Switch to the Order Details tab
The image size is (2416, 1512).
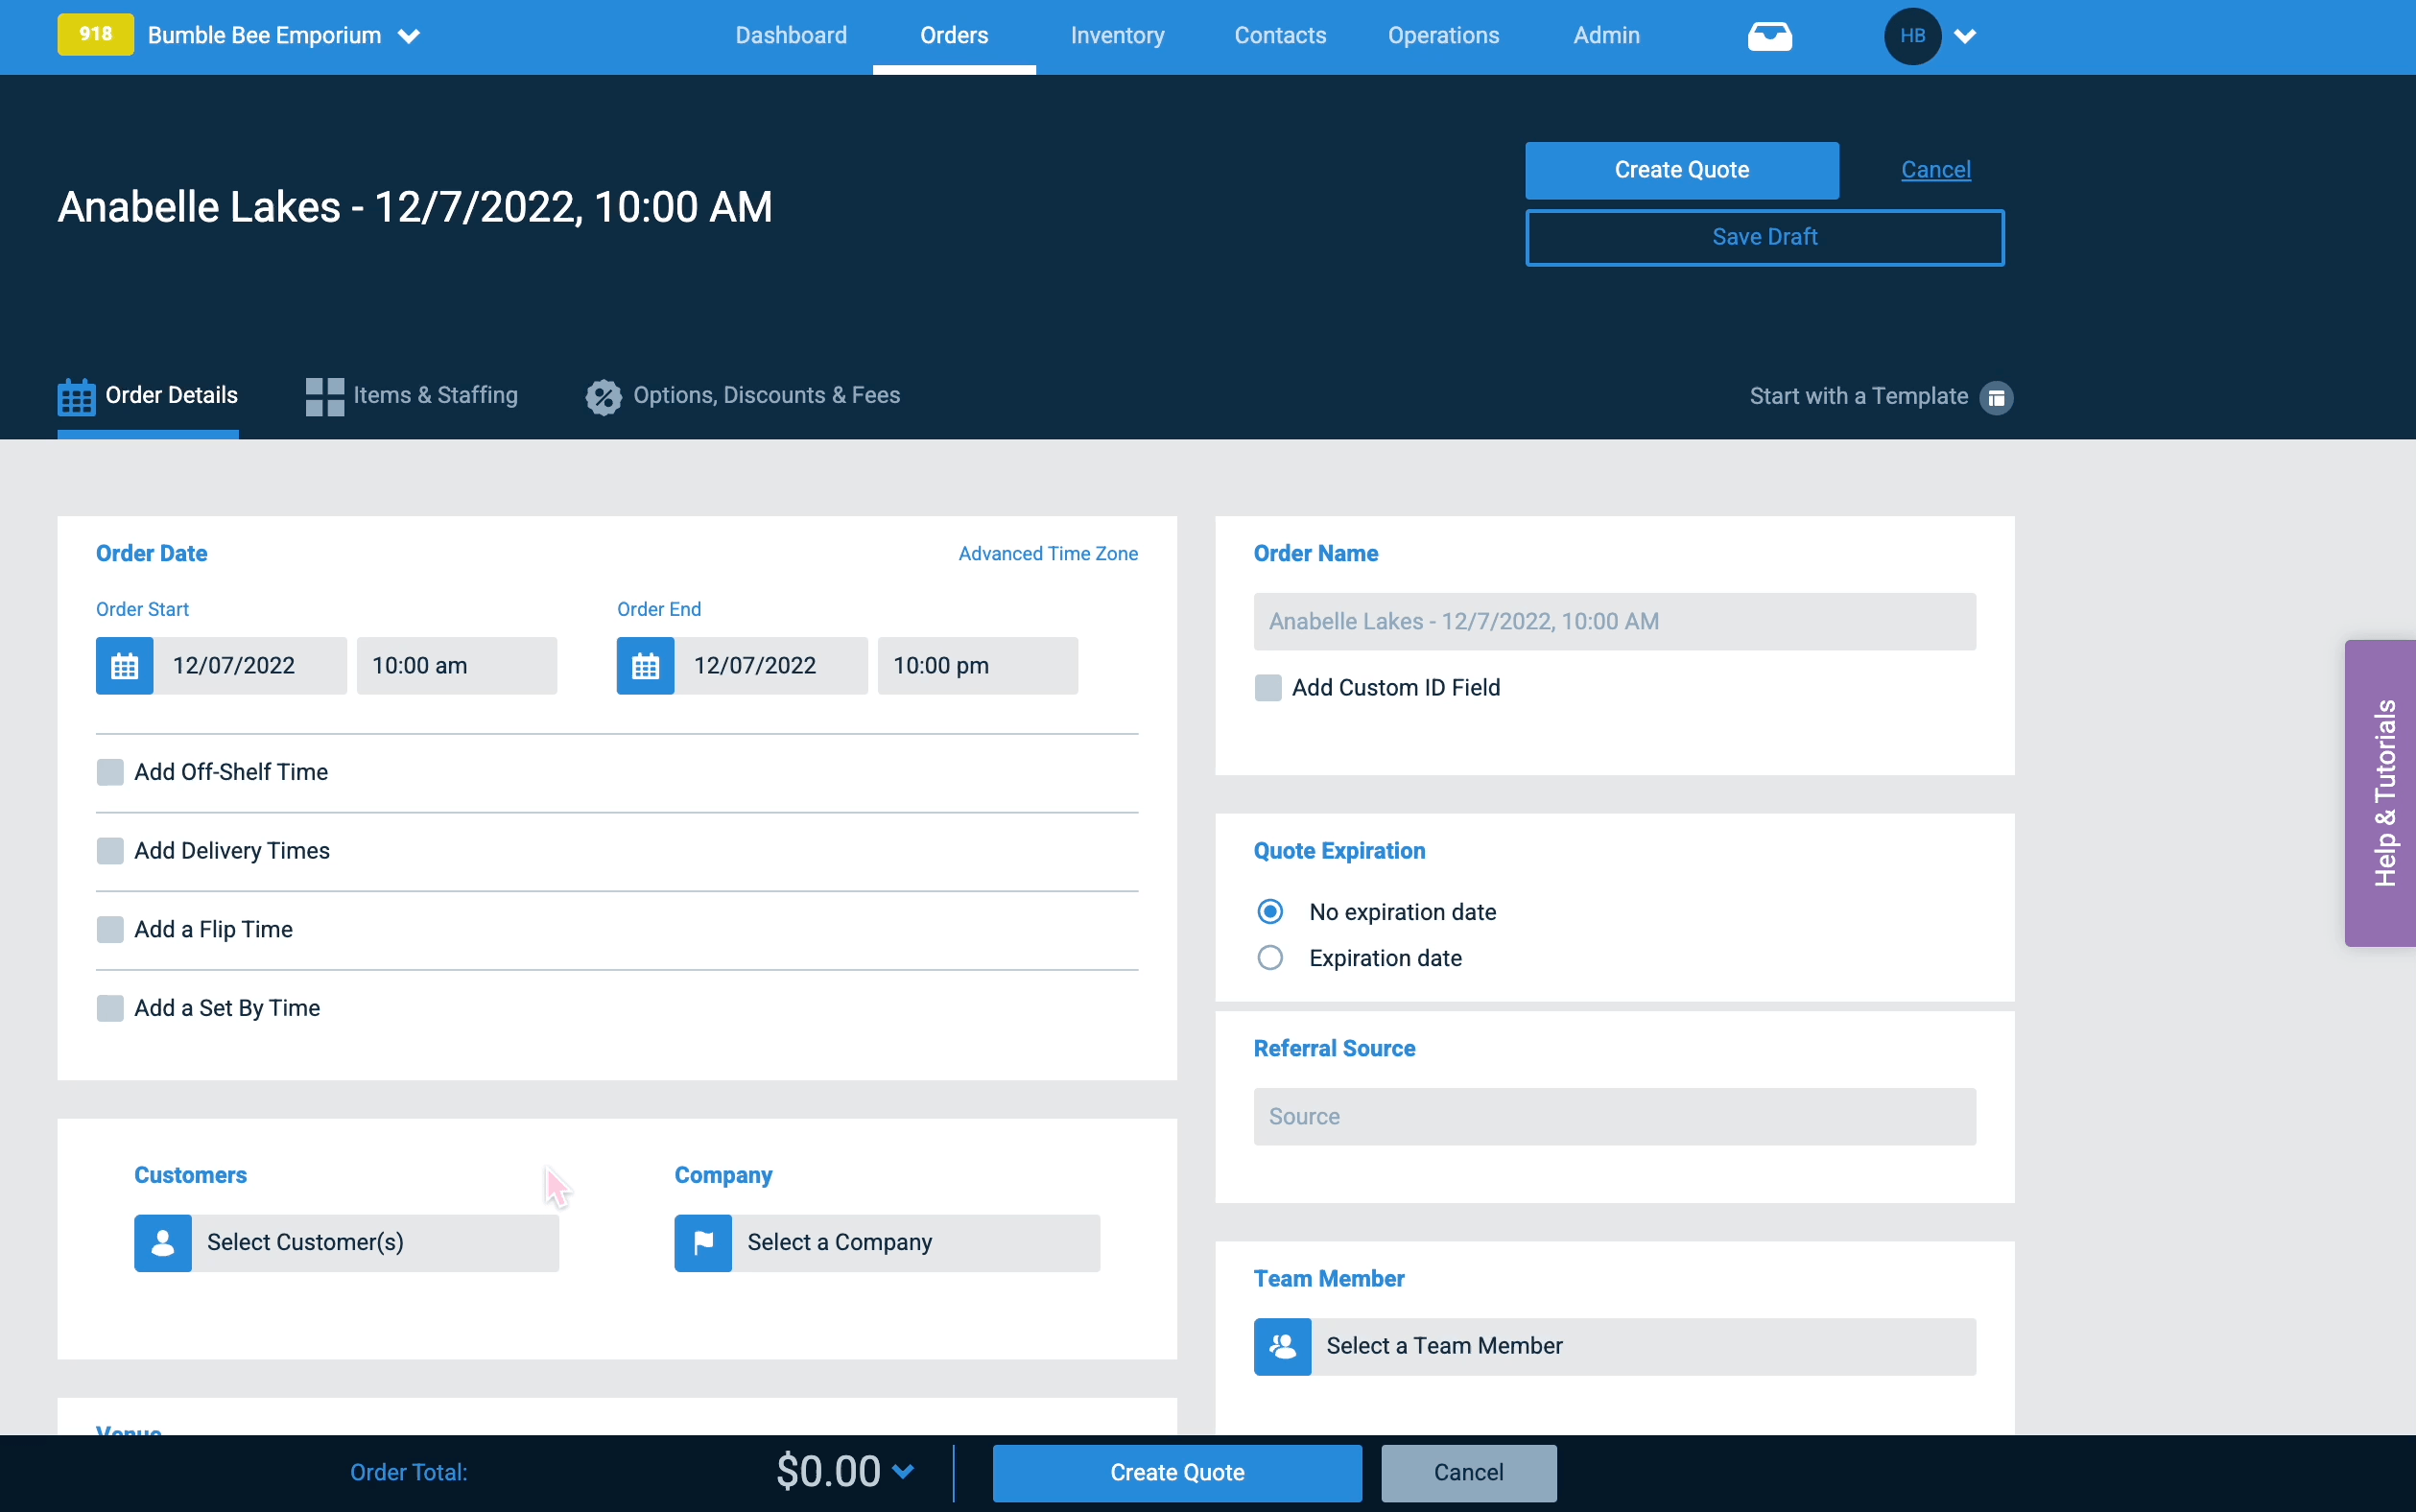point(148,396)
